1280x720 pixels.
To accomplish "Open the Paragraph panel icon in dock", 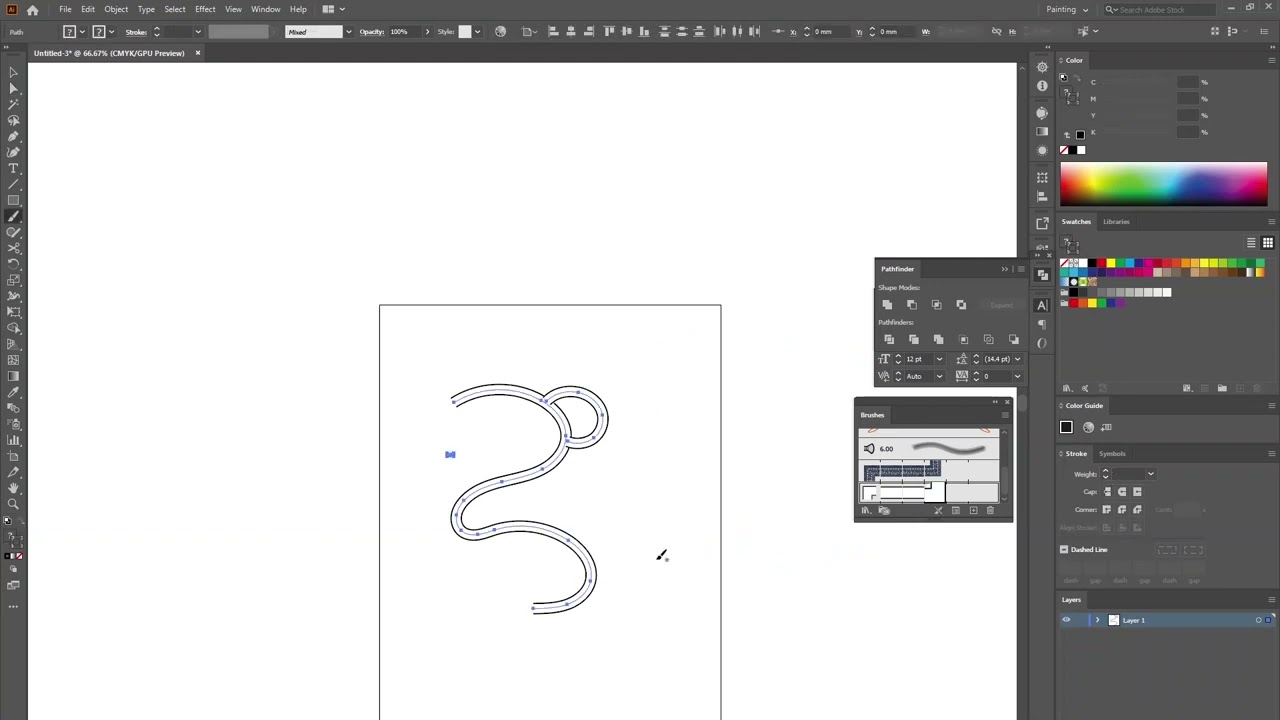I will 1042,324.
